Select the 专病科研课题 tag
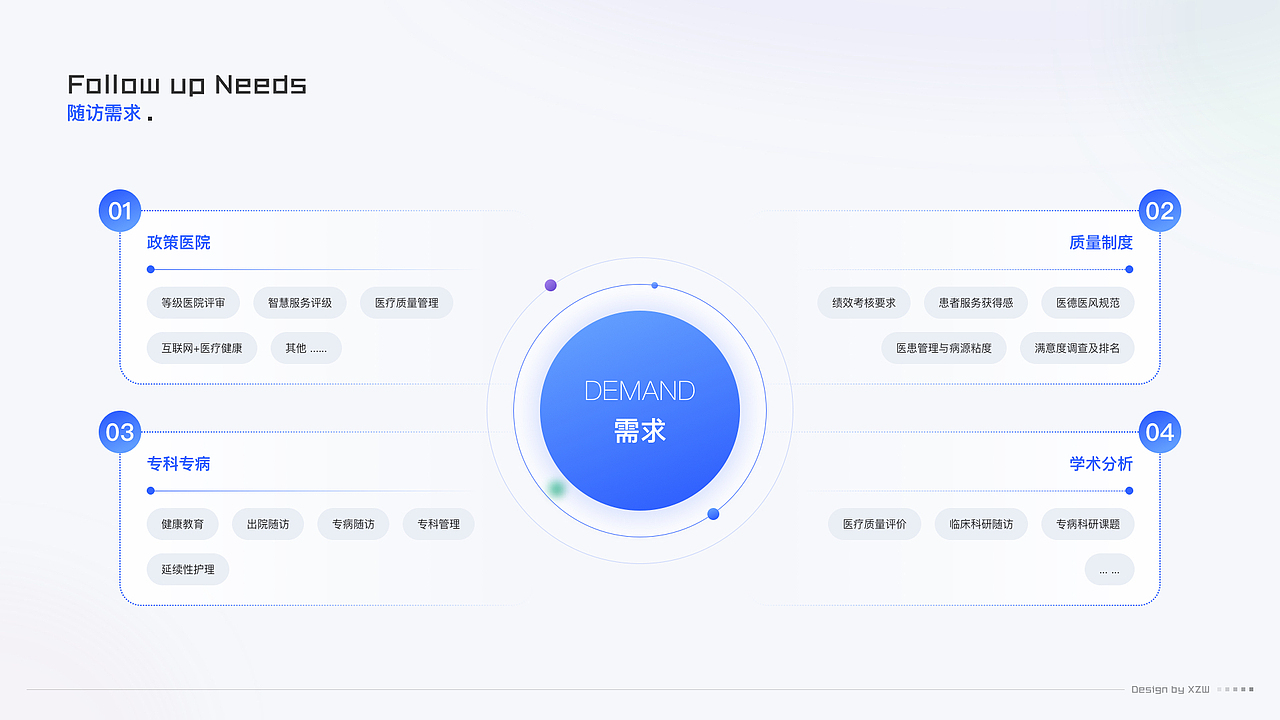Screen dimensions: 1280x720 [x=1088, y=524]
